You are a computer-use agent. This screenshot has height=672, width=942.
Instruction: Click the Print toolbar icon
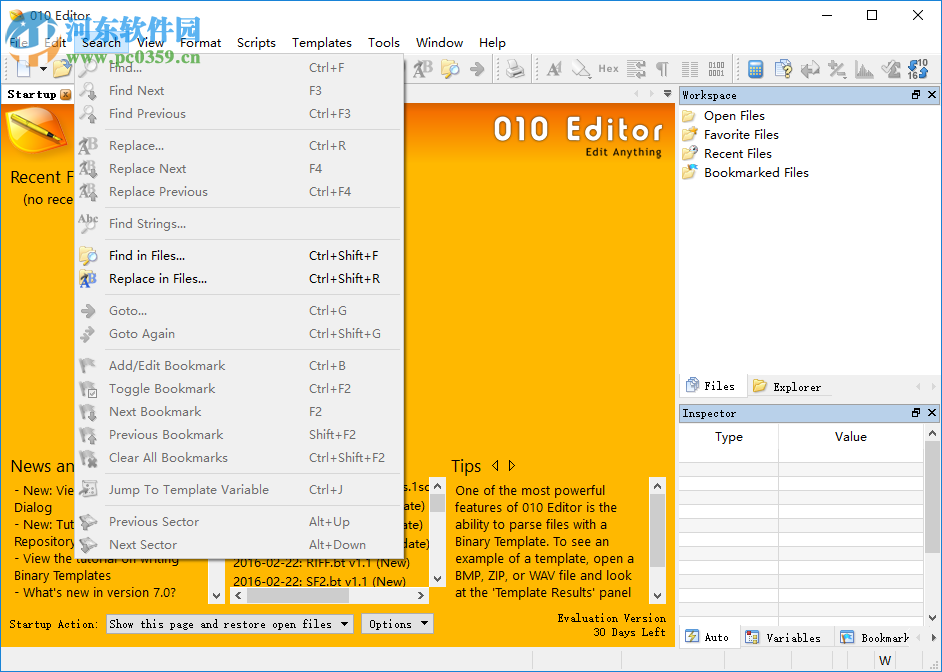click(x=515, y=69)
